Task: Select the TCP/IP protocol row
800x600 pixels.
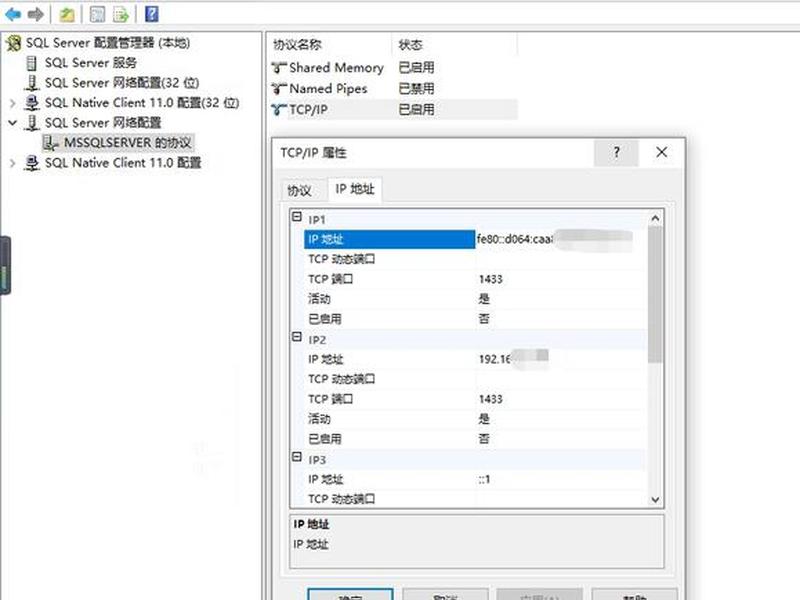Action: [393, 110]
